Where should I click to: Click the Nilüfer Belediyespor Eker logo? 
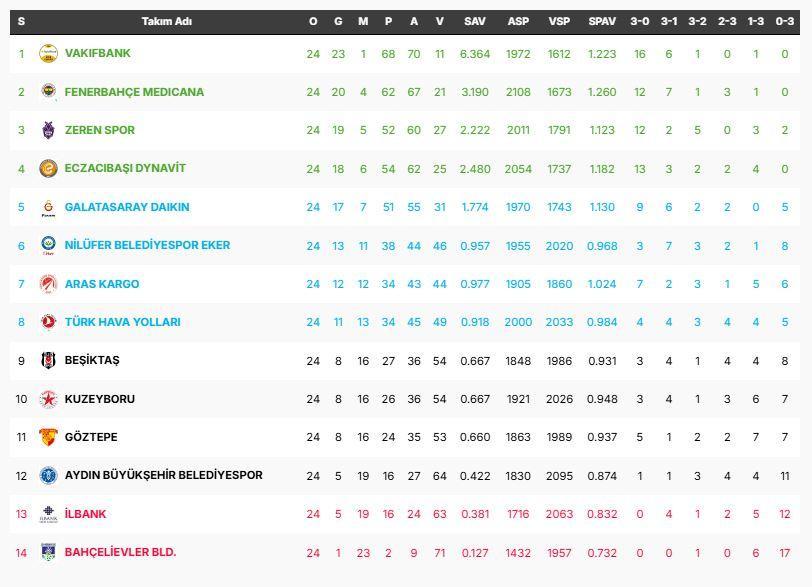coord(48,246)
